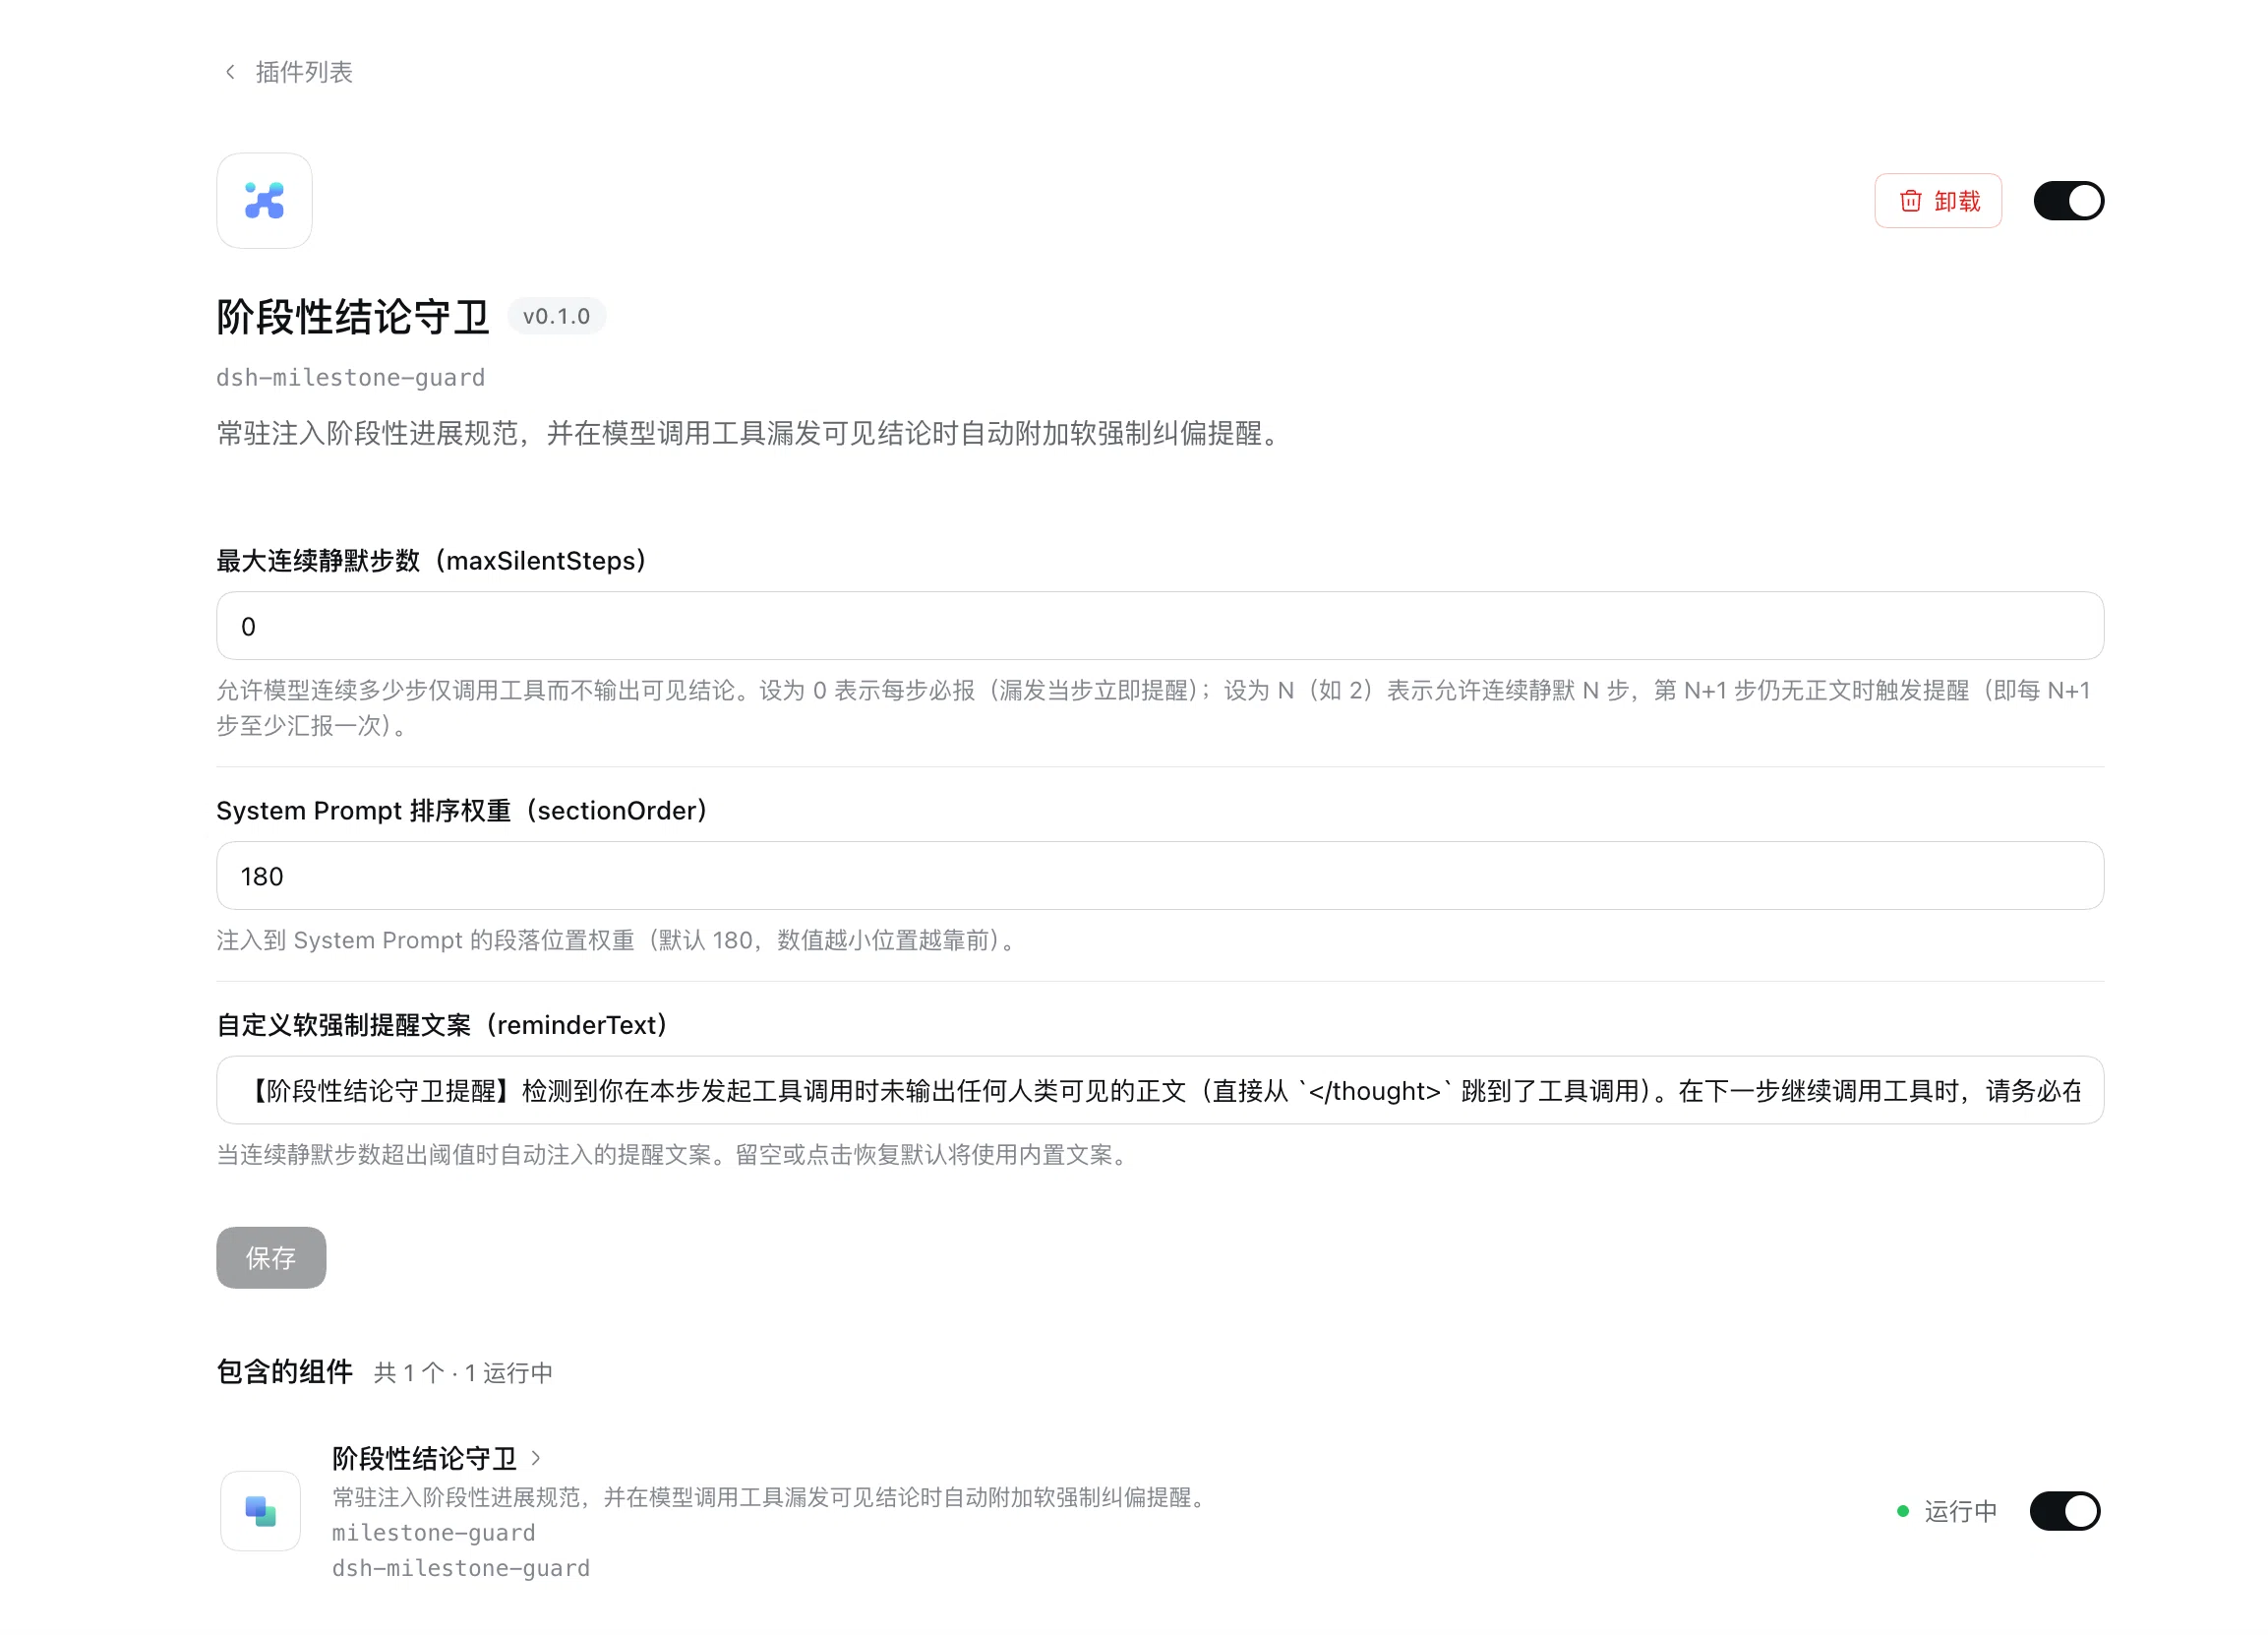Toggle the component switch next to 运行中
Image resolution: width=2268 pixels, height=1635 pixels.
point(2066,1512)
